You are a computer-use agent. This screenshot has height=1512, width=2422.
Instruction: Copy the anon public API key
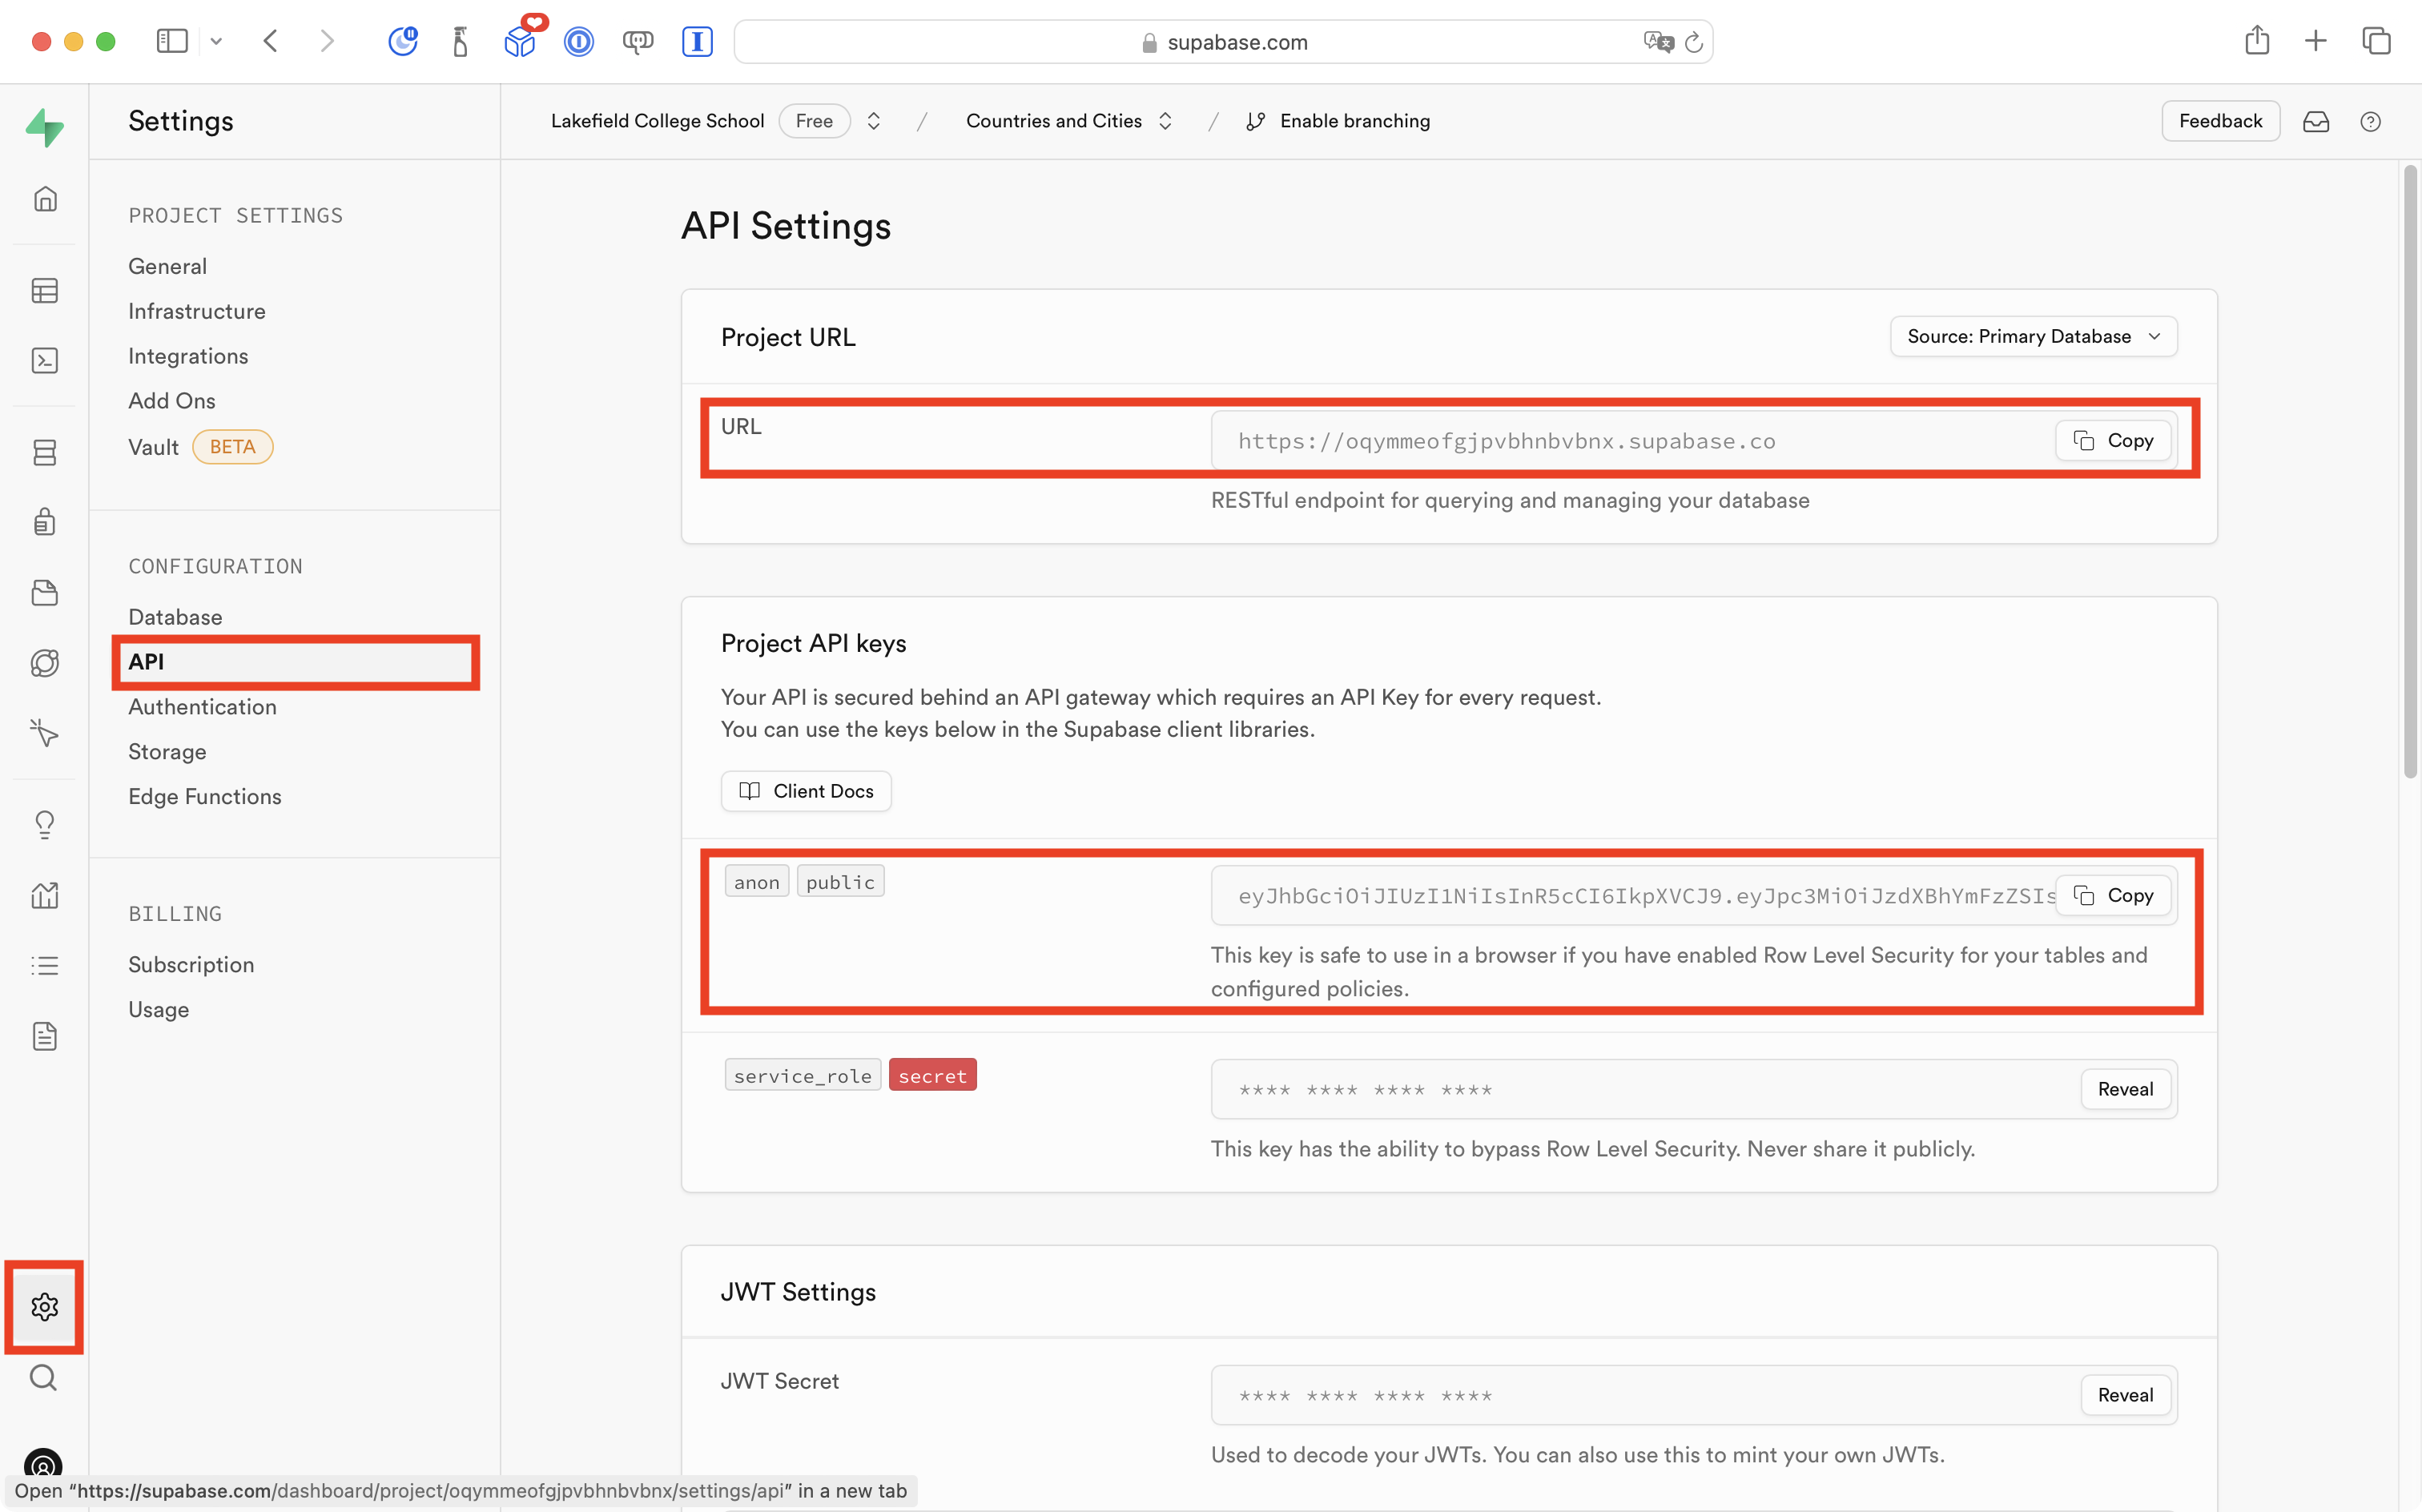pos(2113,895)
